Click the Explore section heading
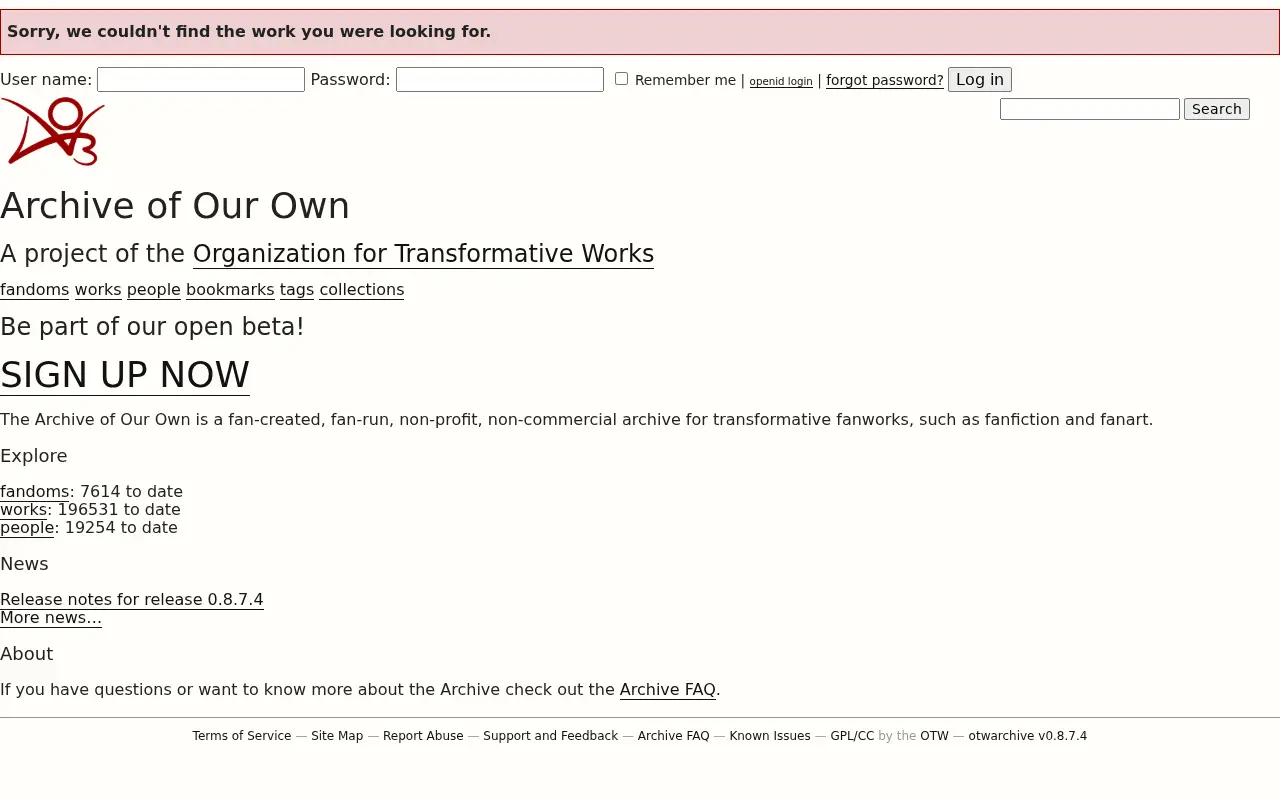Image resolution: width=1280 pixels, height=800 pixels. click(34, 456)
